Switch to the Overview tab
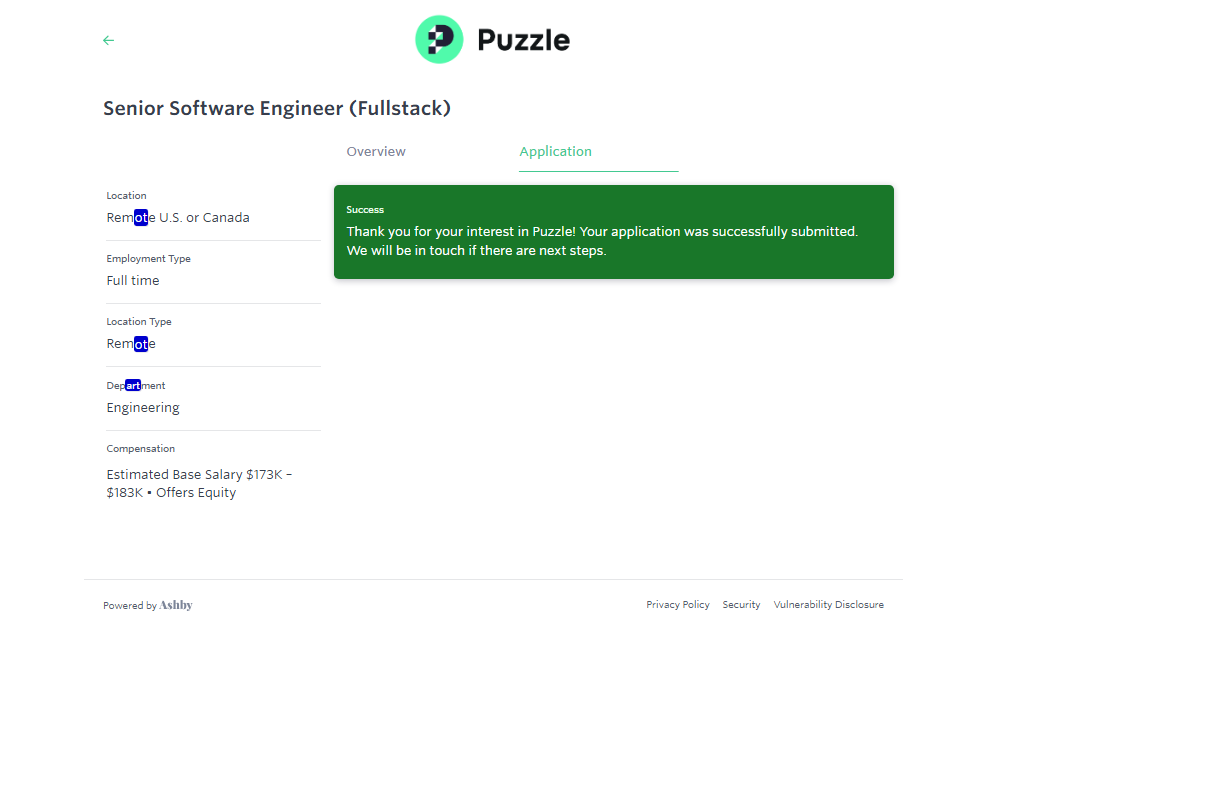The image size is (1215, 790). coord(376,152)
